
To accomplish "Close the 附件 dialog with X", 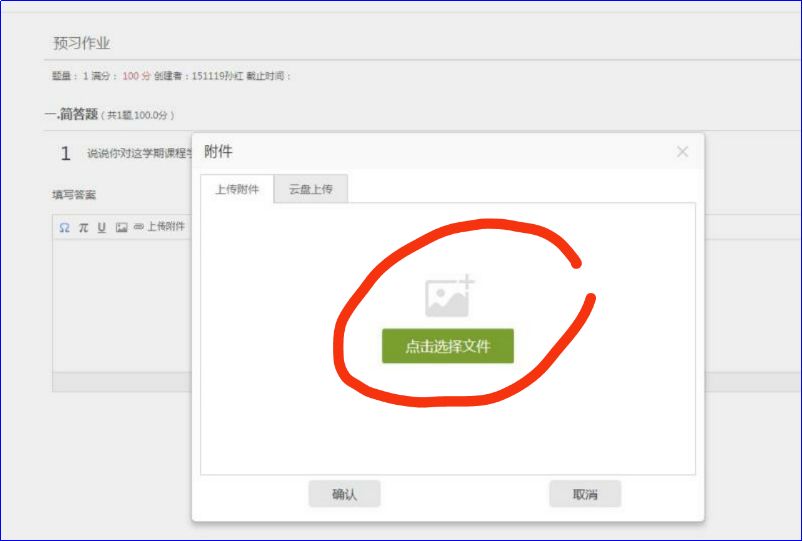I will pyautogui.click(x=682, y=152).
